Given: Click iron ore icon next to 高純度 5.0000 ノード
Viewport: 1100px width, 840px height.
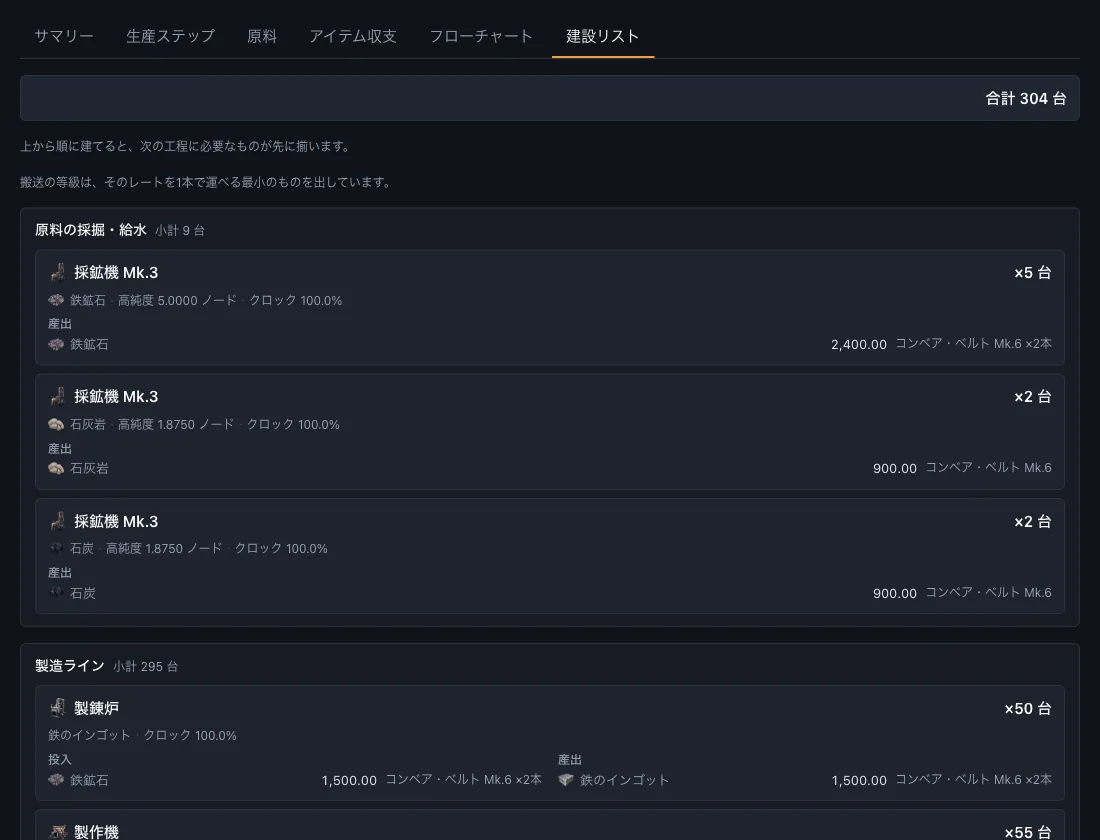Looking at the screenshot, I should coord(56,300).
